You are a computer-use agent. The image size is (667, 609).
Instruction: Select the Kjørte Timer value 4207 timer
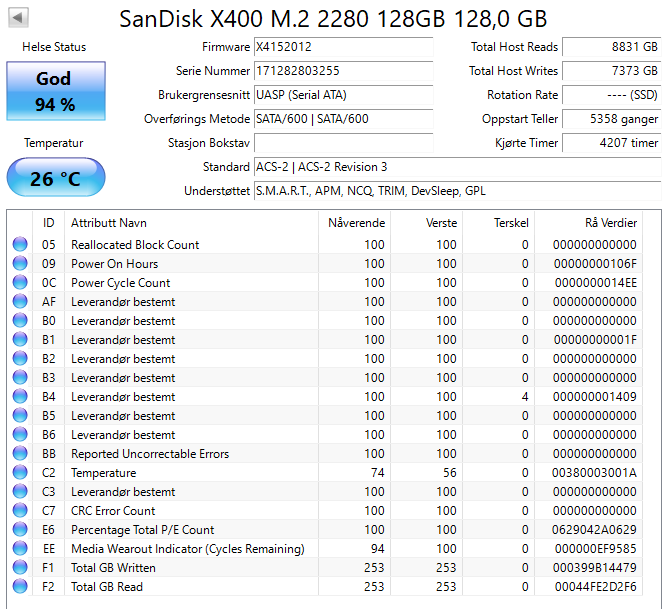click(x=611, y=143)
